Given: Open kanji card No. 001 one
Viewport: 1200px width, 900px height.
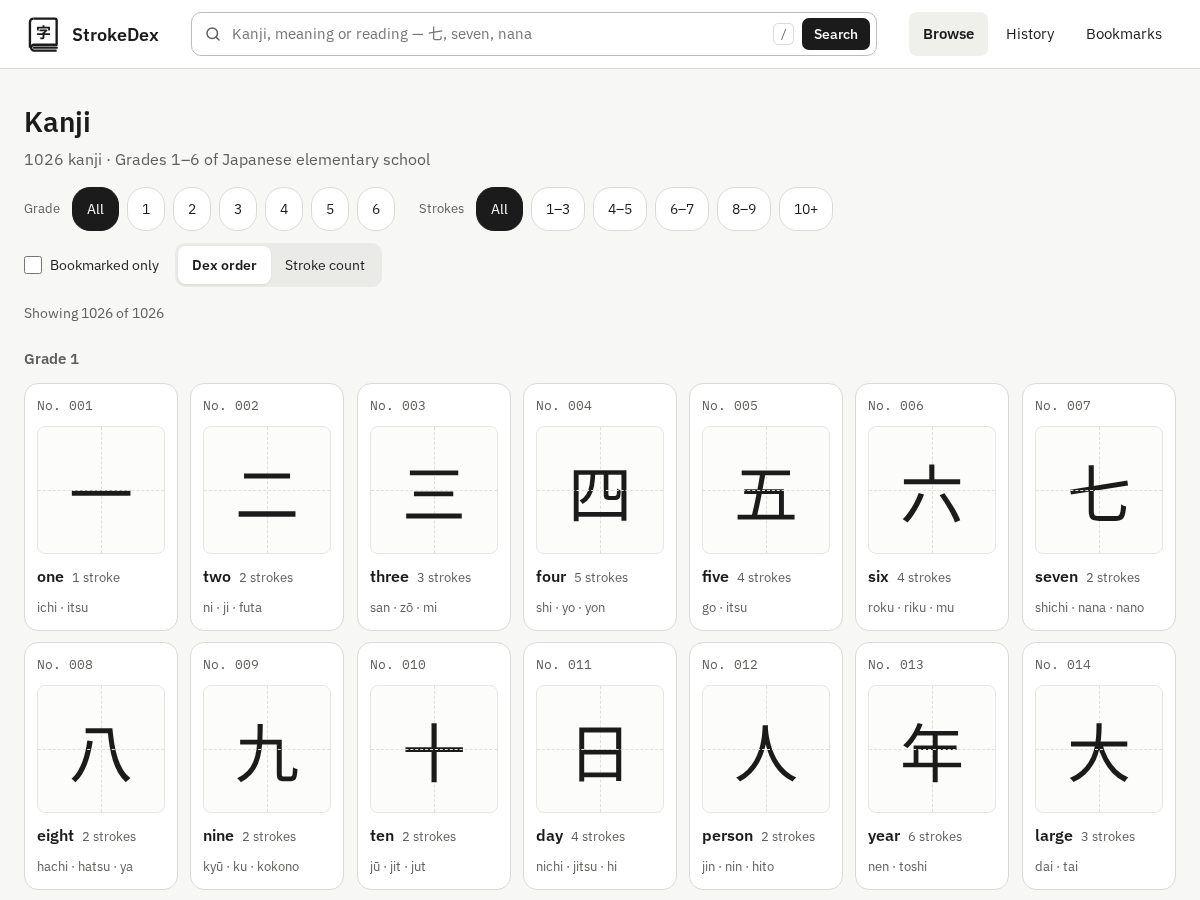Looking at the screenshot, I should (x=101, y=507).
